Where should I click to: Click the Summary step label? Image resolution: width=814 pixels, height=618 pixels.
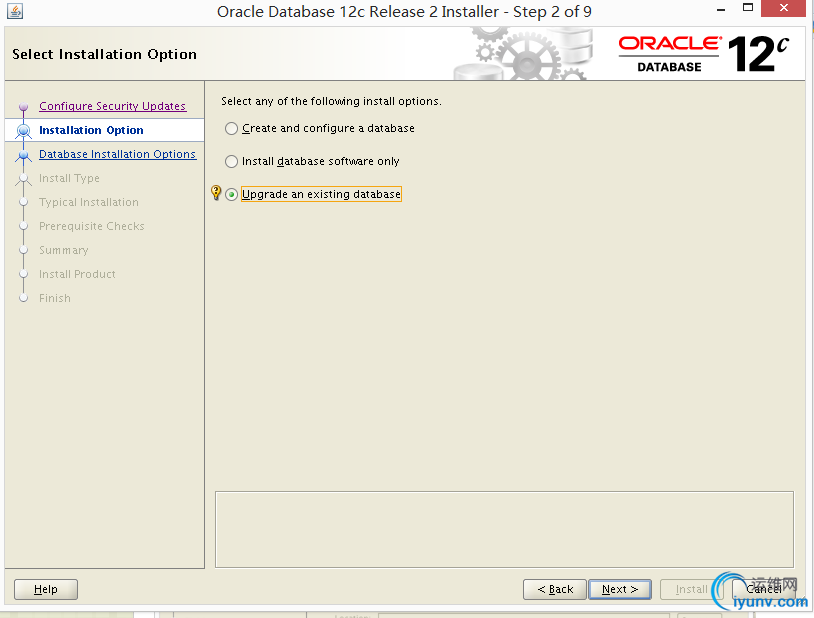tap(64, 250)
